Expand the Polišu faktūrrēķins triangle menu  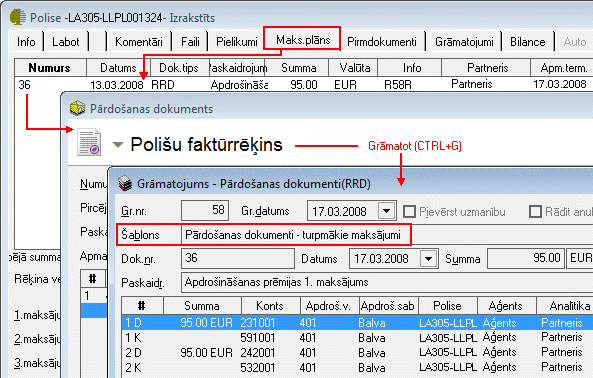pos(118,145)
